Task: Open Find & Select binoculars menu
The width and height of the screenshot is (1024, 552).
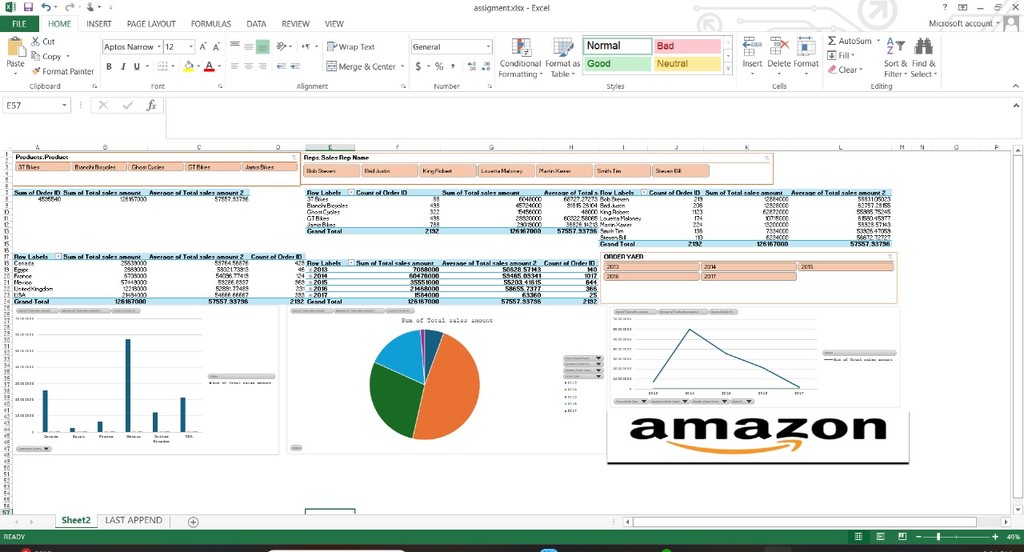Action: [x=923, y=58]
